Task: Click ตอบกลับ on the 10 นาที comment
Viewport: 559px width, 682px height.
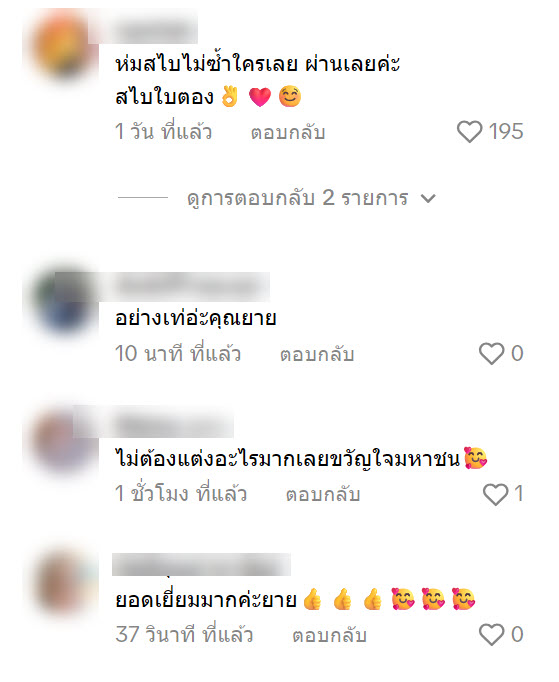Action: point(317,354)
